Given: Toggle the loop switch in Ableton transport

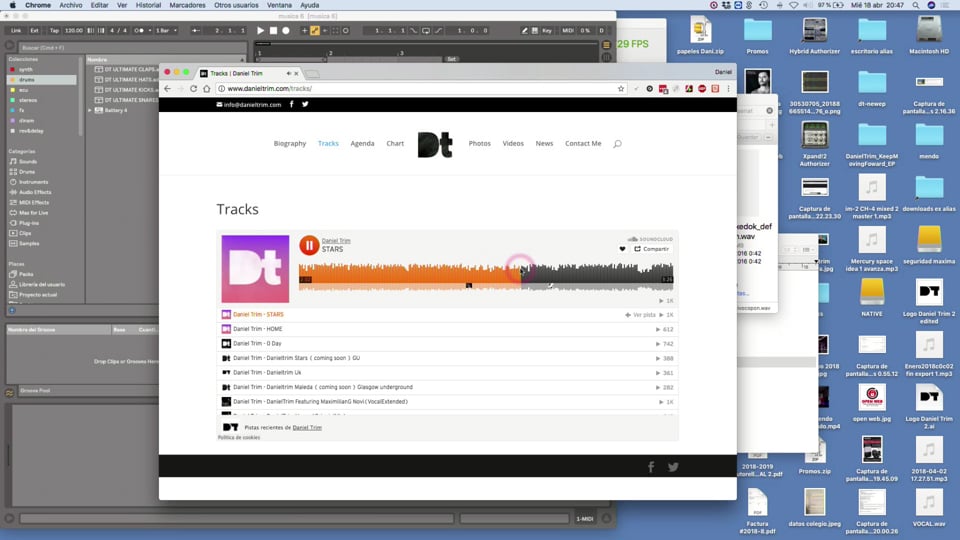Looking at the screenshot, I should [426, 30].
